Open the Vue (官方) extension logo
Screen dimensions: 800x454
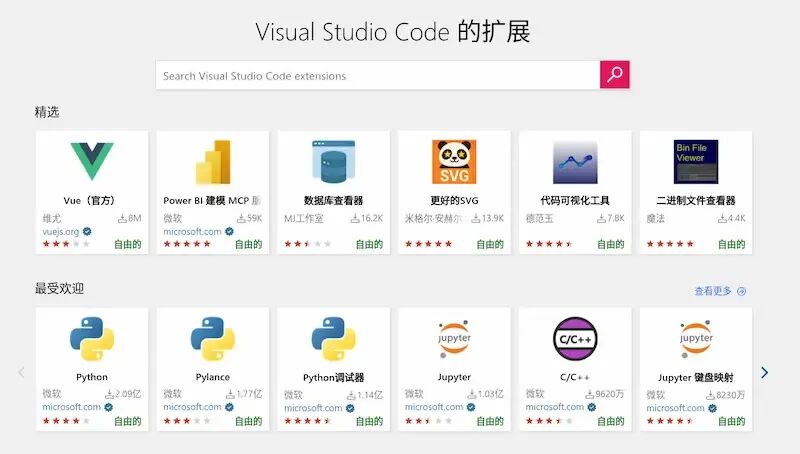click(x=92, y=161)
